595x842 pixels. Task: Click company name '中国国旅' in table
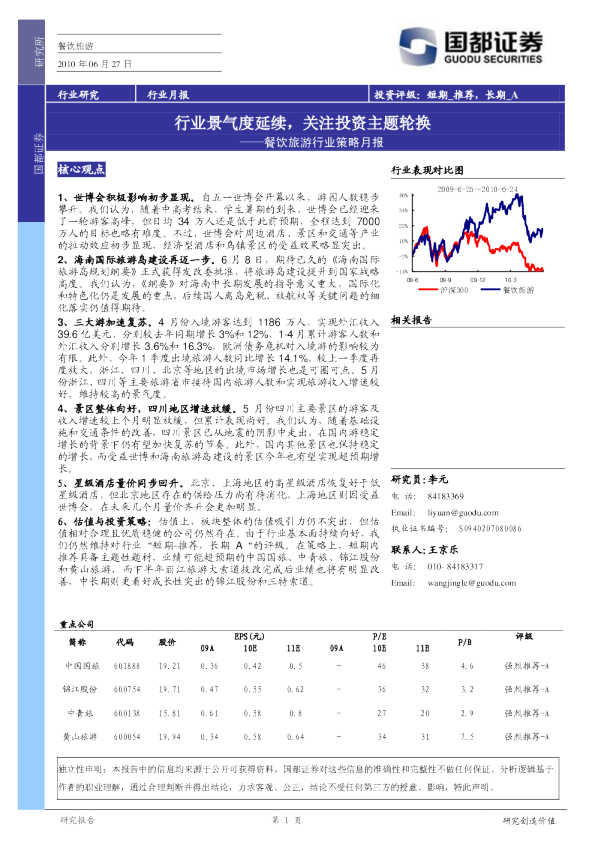coord(82,666)
